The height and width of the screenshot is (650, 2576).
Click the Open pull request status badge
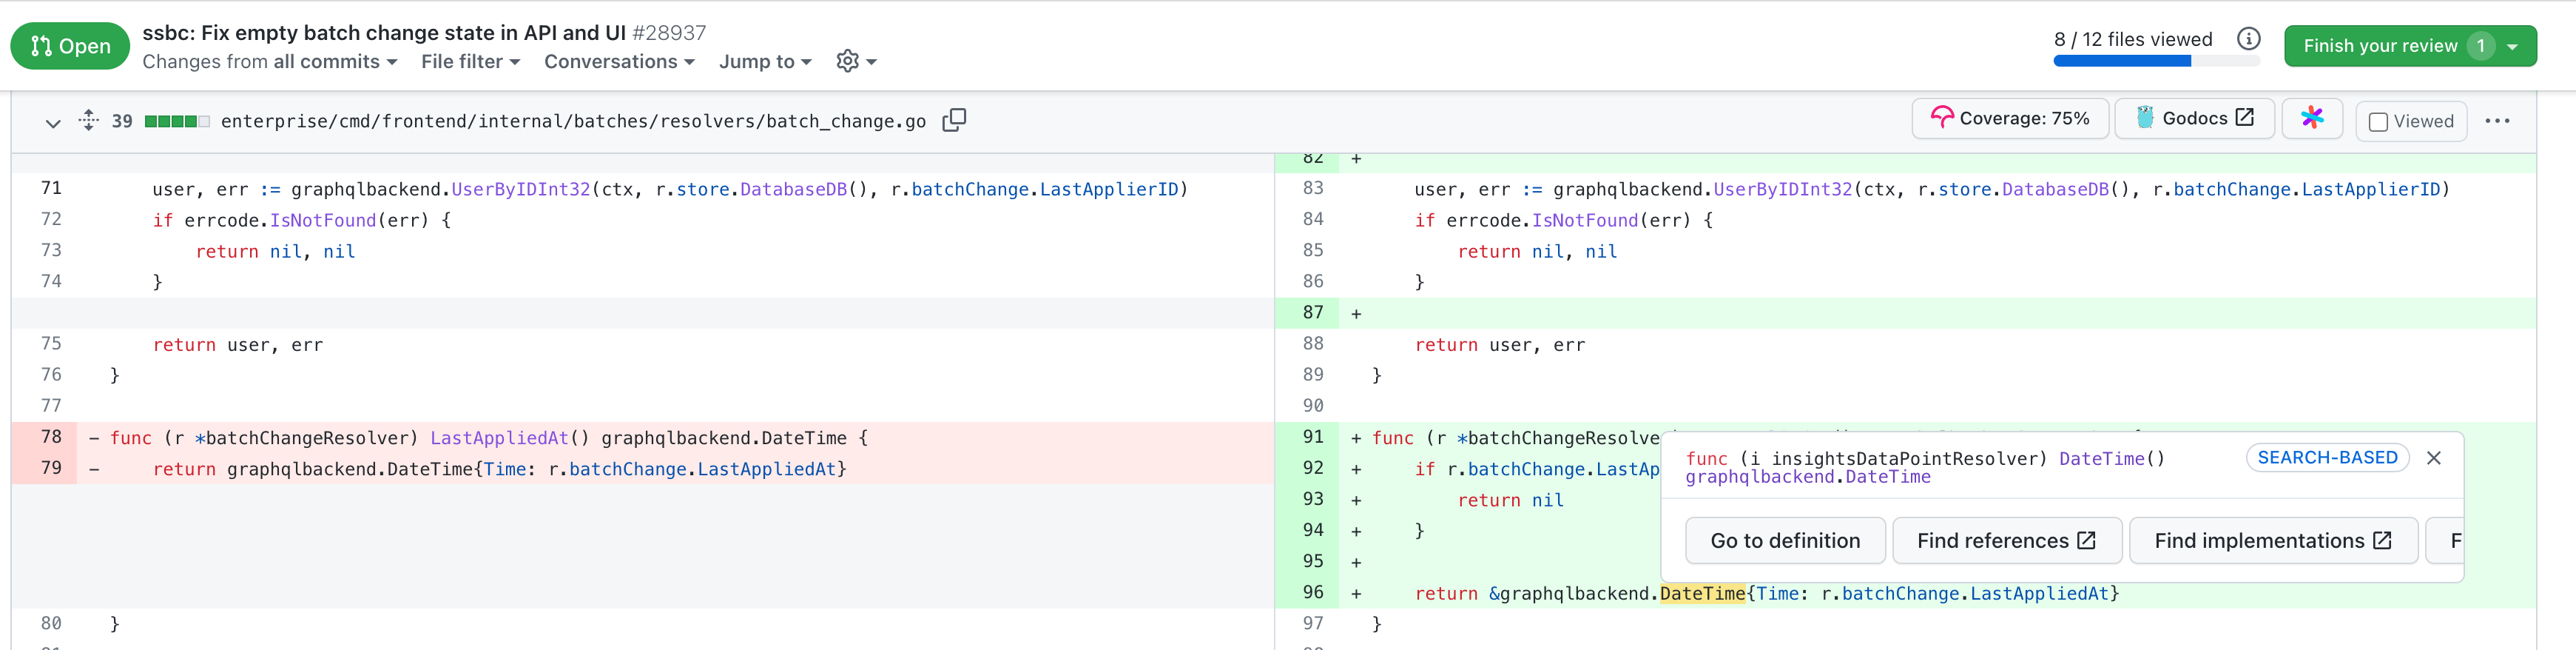tap(70, 46)
